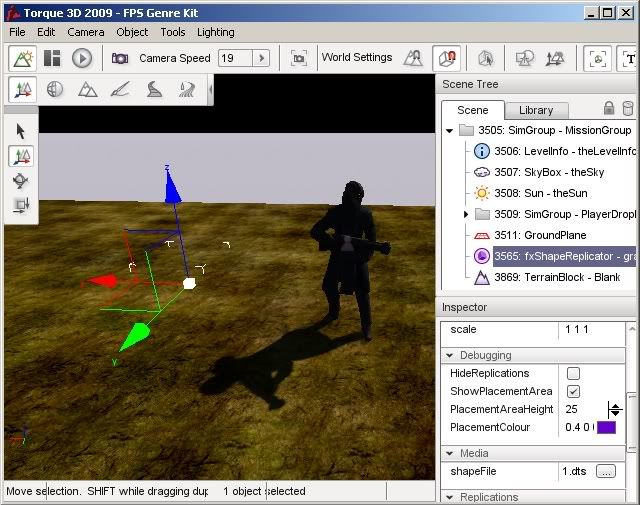The image size is (640, 505).
Task: Open the Lighting menu
Action: (215, 32)
